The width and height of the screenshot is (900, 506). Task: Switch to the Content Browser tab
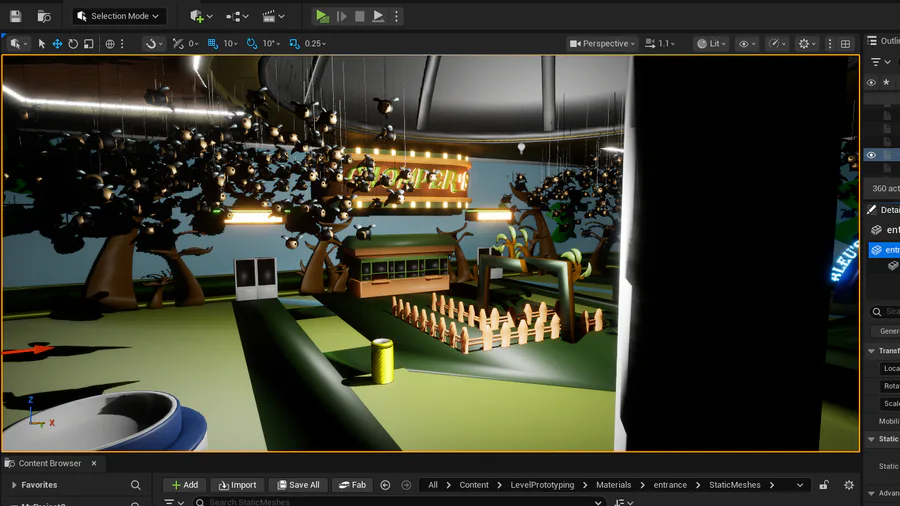pyautogui.click(x=50, y=463)
